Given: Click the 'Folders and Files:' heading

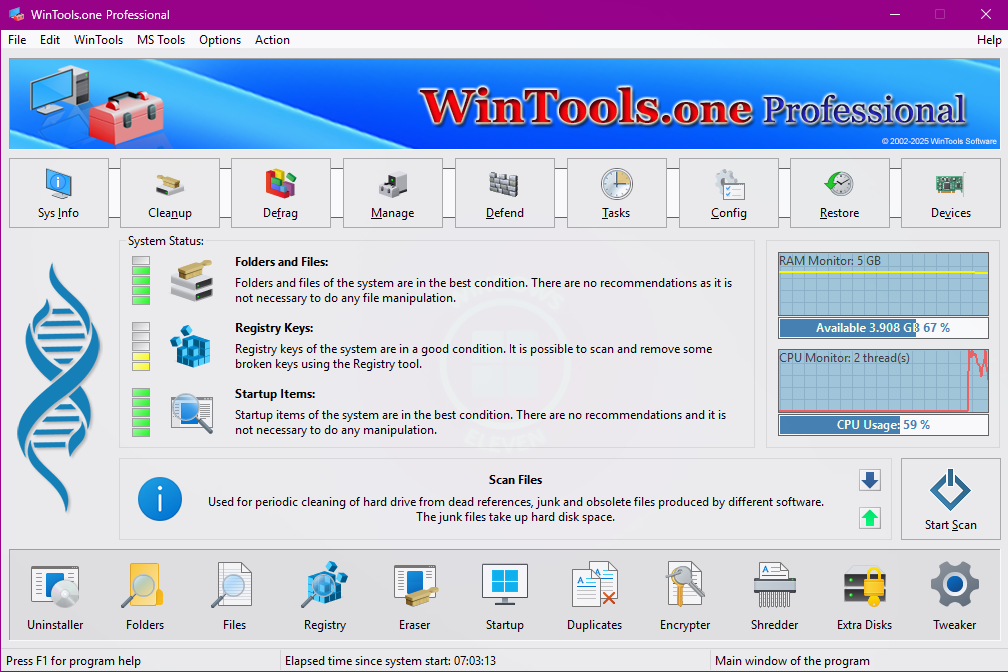Looking at the screenshot, I should click(x=282, y=262).
